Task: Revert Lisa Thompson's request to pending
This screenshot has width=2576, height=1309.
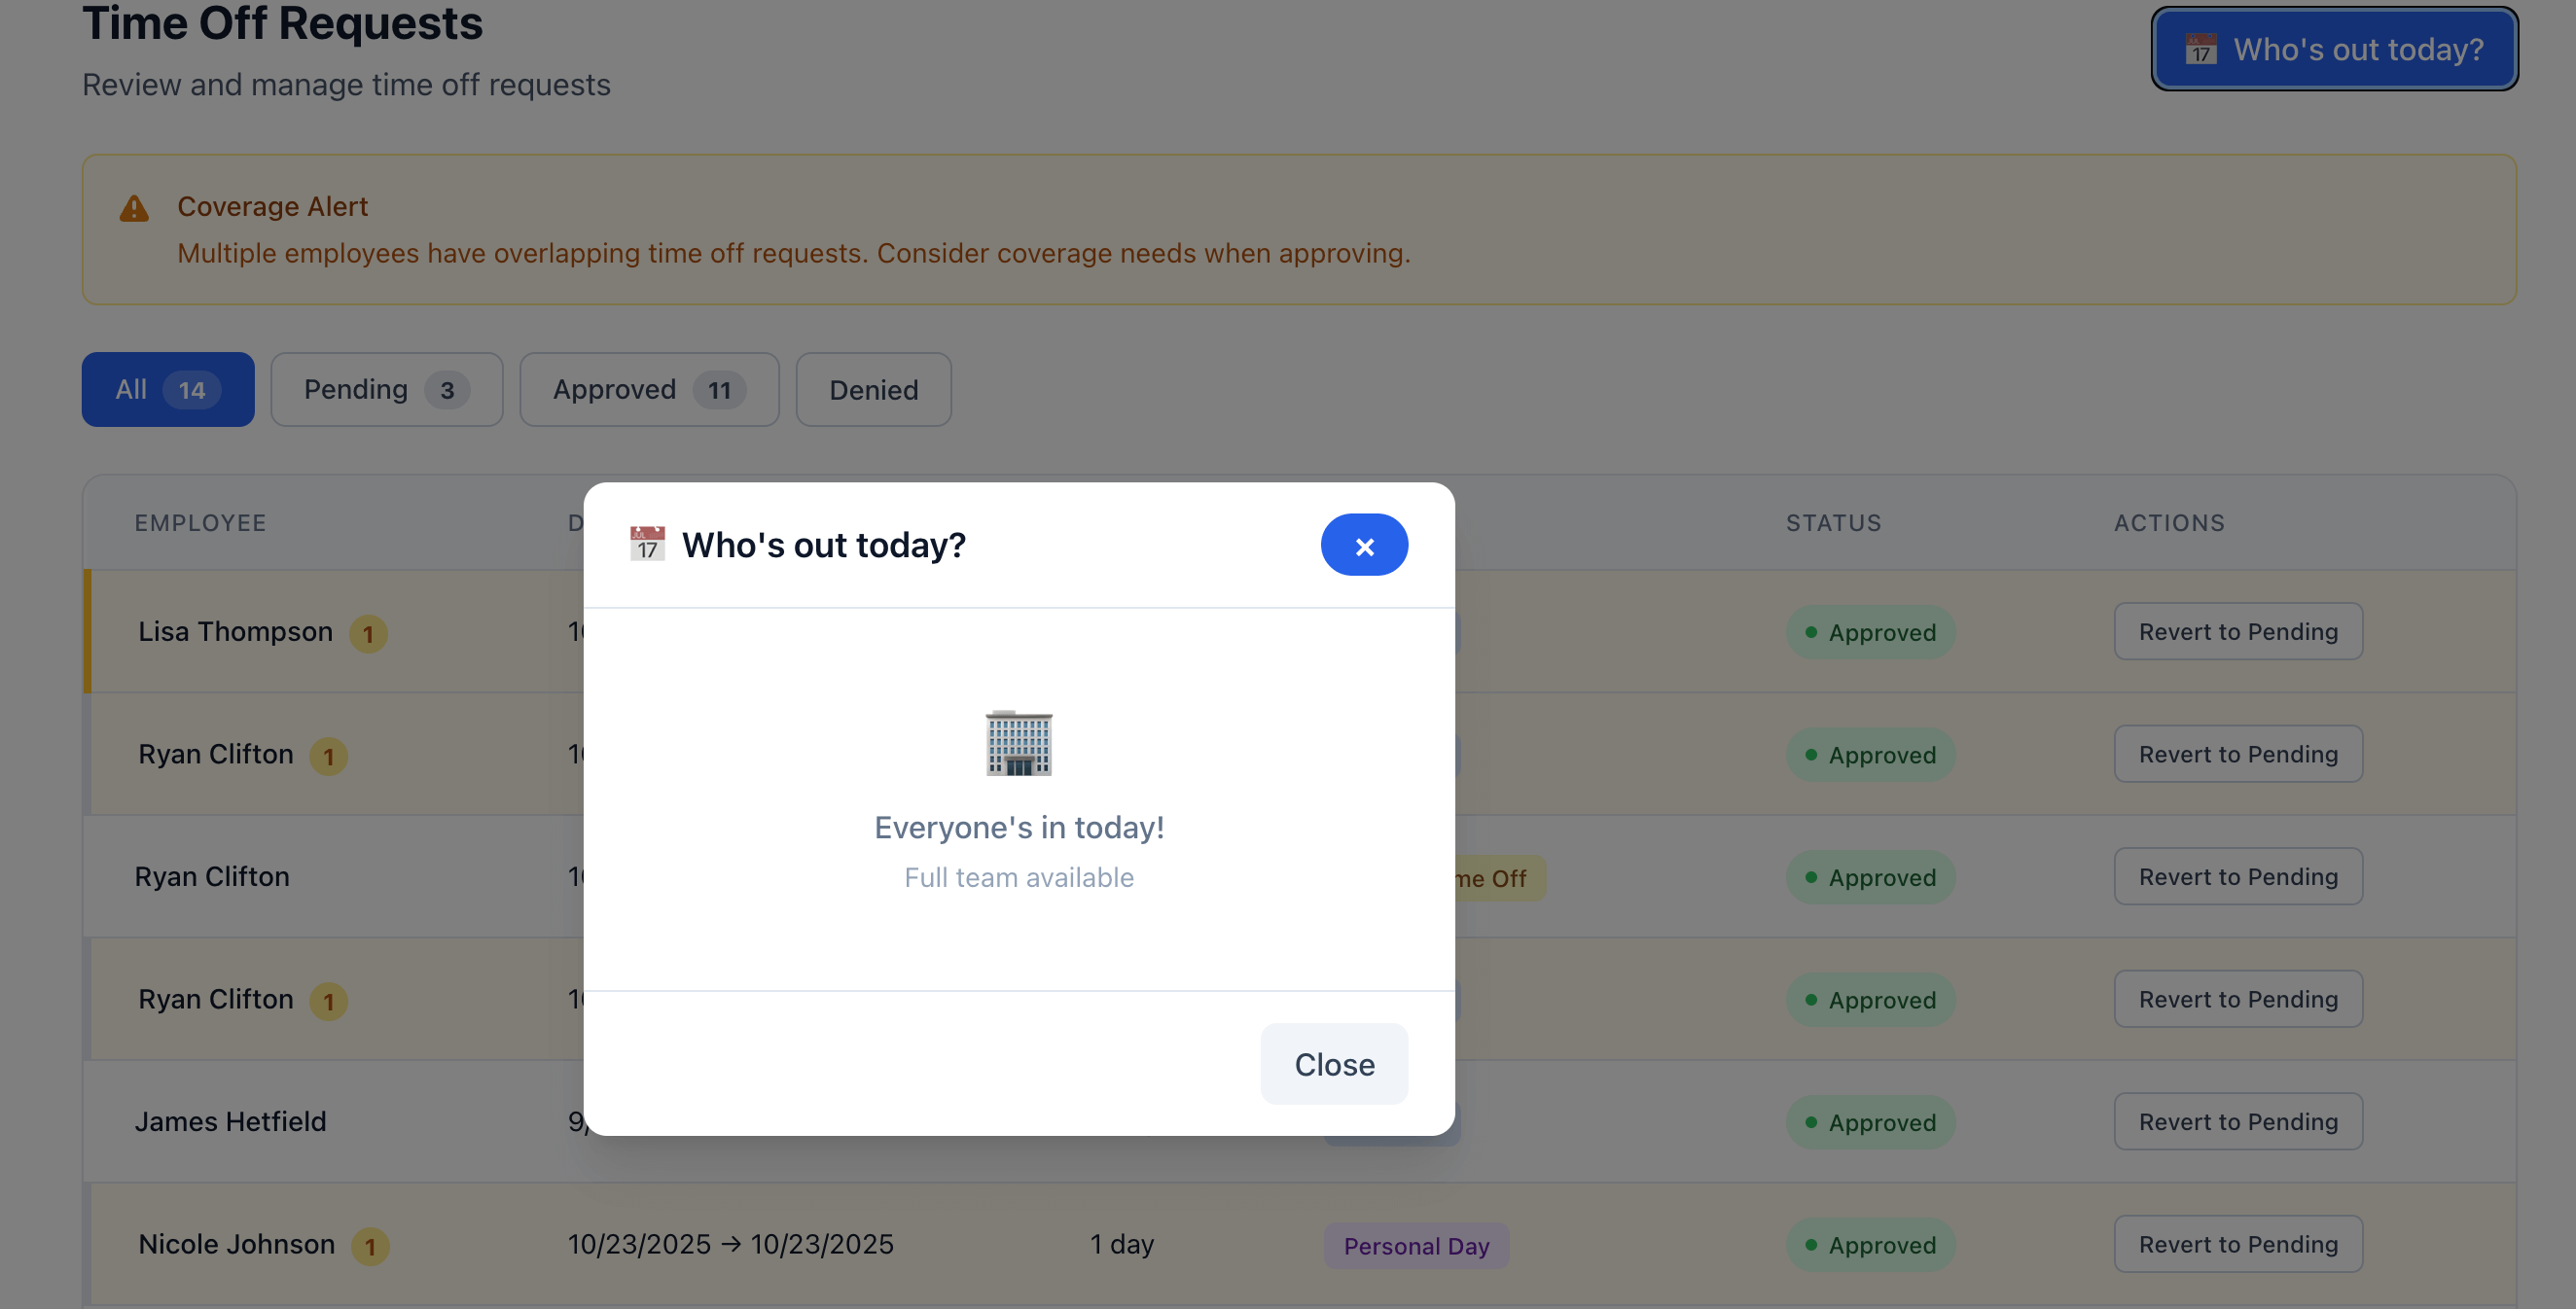Action: coord(2237,632)
